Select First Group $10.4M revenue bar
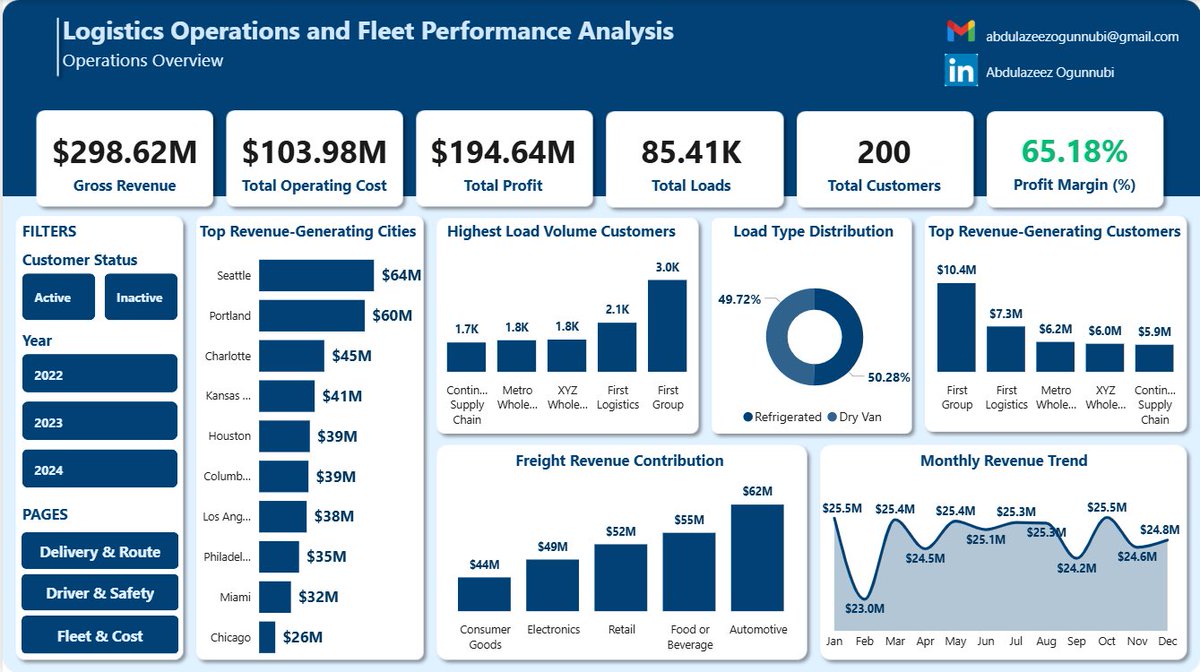 [x=956, y=327]
